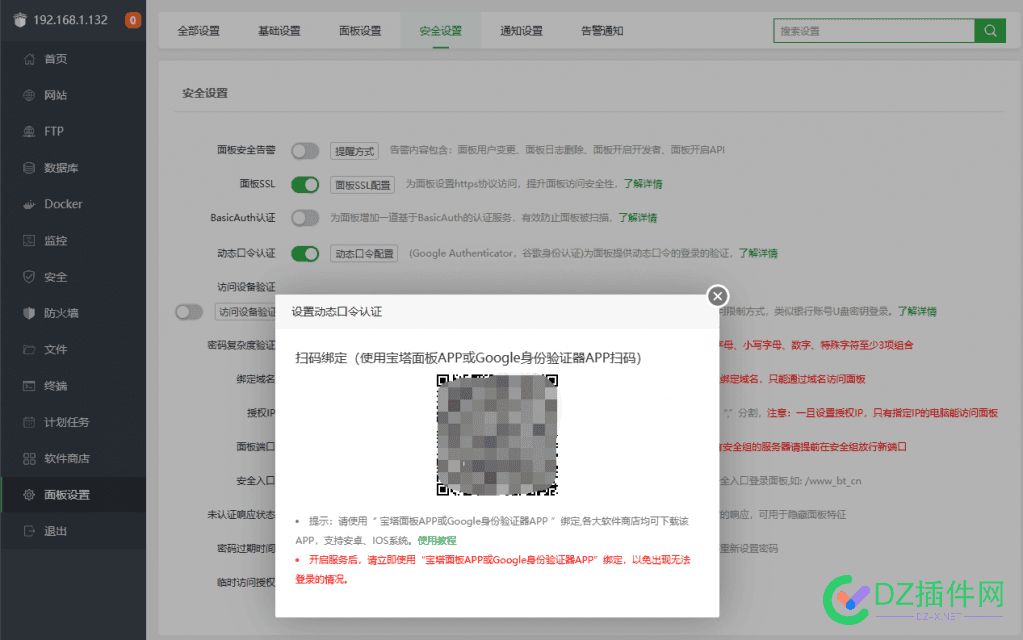The height and width of the screenshot is (640, 1023).
Task: Open the 全部设置 tab
Action: click(x=198, y=31)
